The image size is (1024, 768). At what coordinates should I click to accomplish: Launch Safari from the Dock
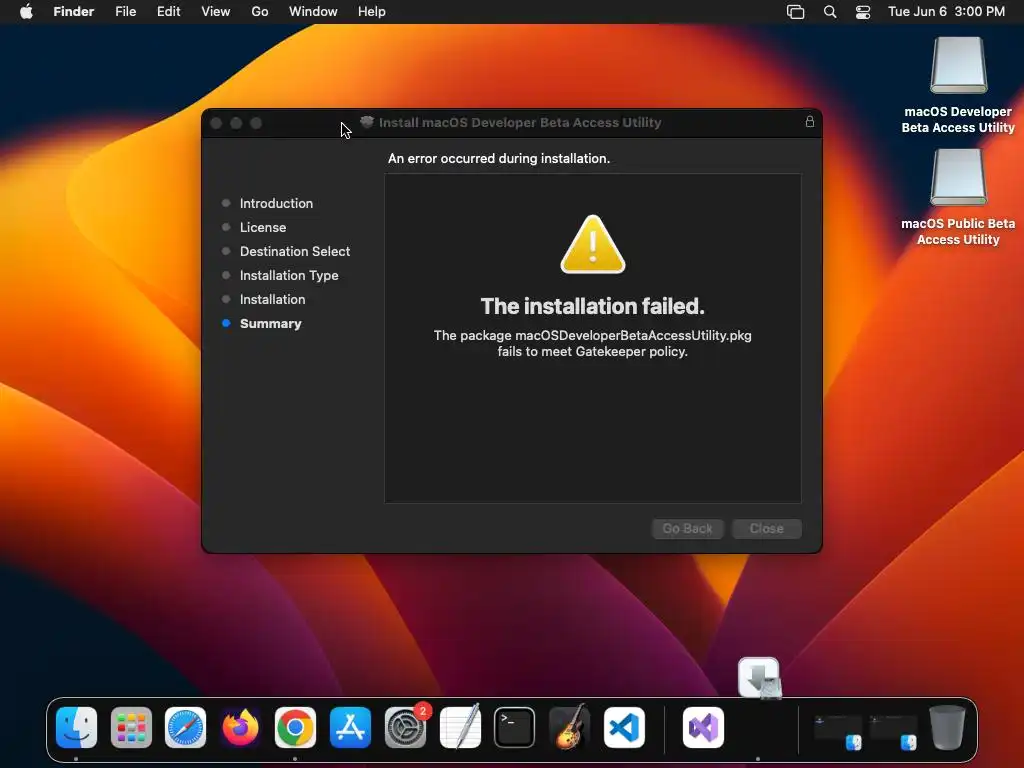[185, 727]
